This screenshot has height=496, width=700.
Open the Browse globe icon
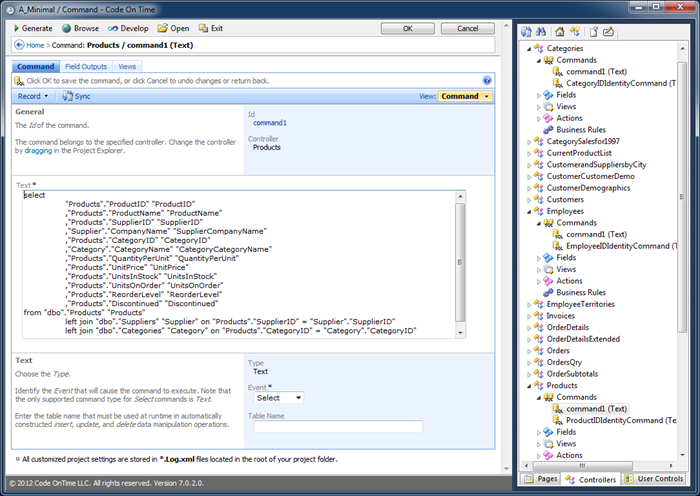(x=67, y=29)
